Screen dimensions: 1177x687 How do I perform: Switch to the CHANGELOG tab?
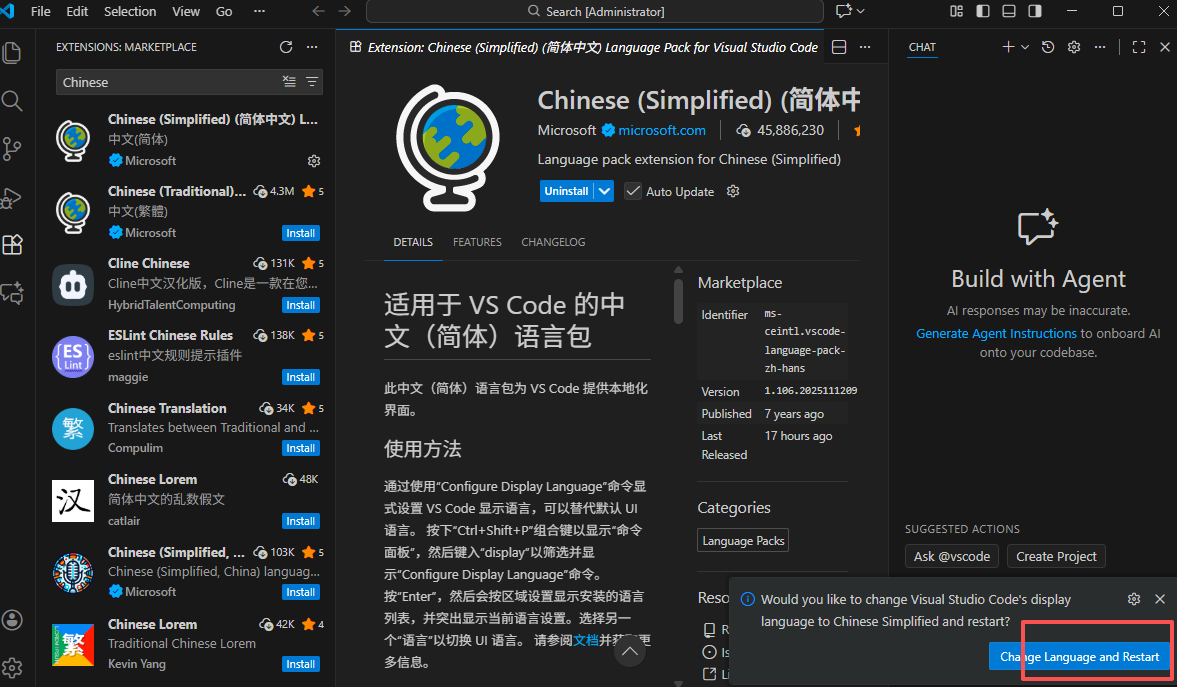(x=553, y=242)
